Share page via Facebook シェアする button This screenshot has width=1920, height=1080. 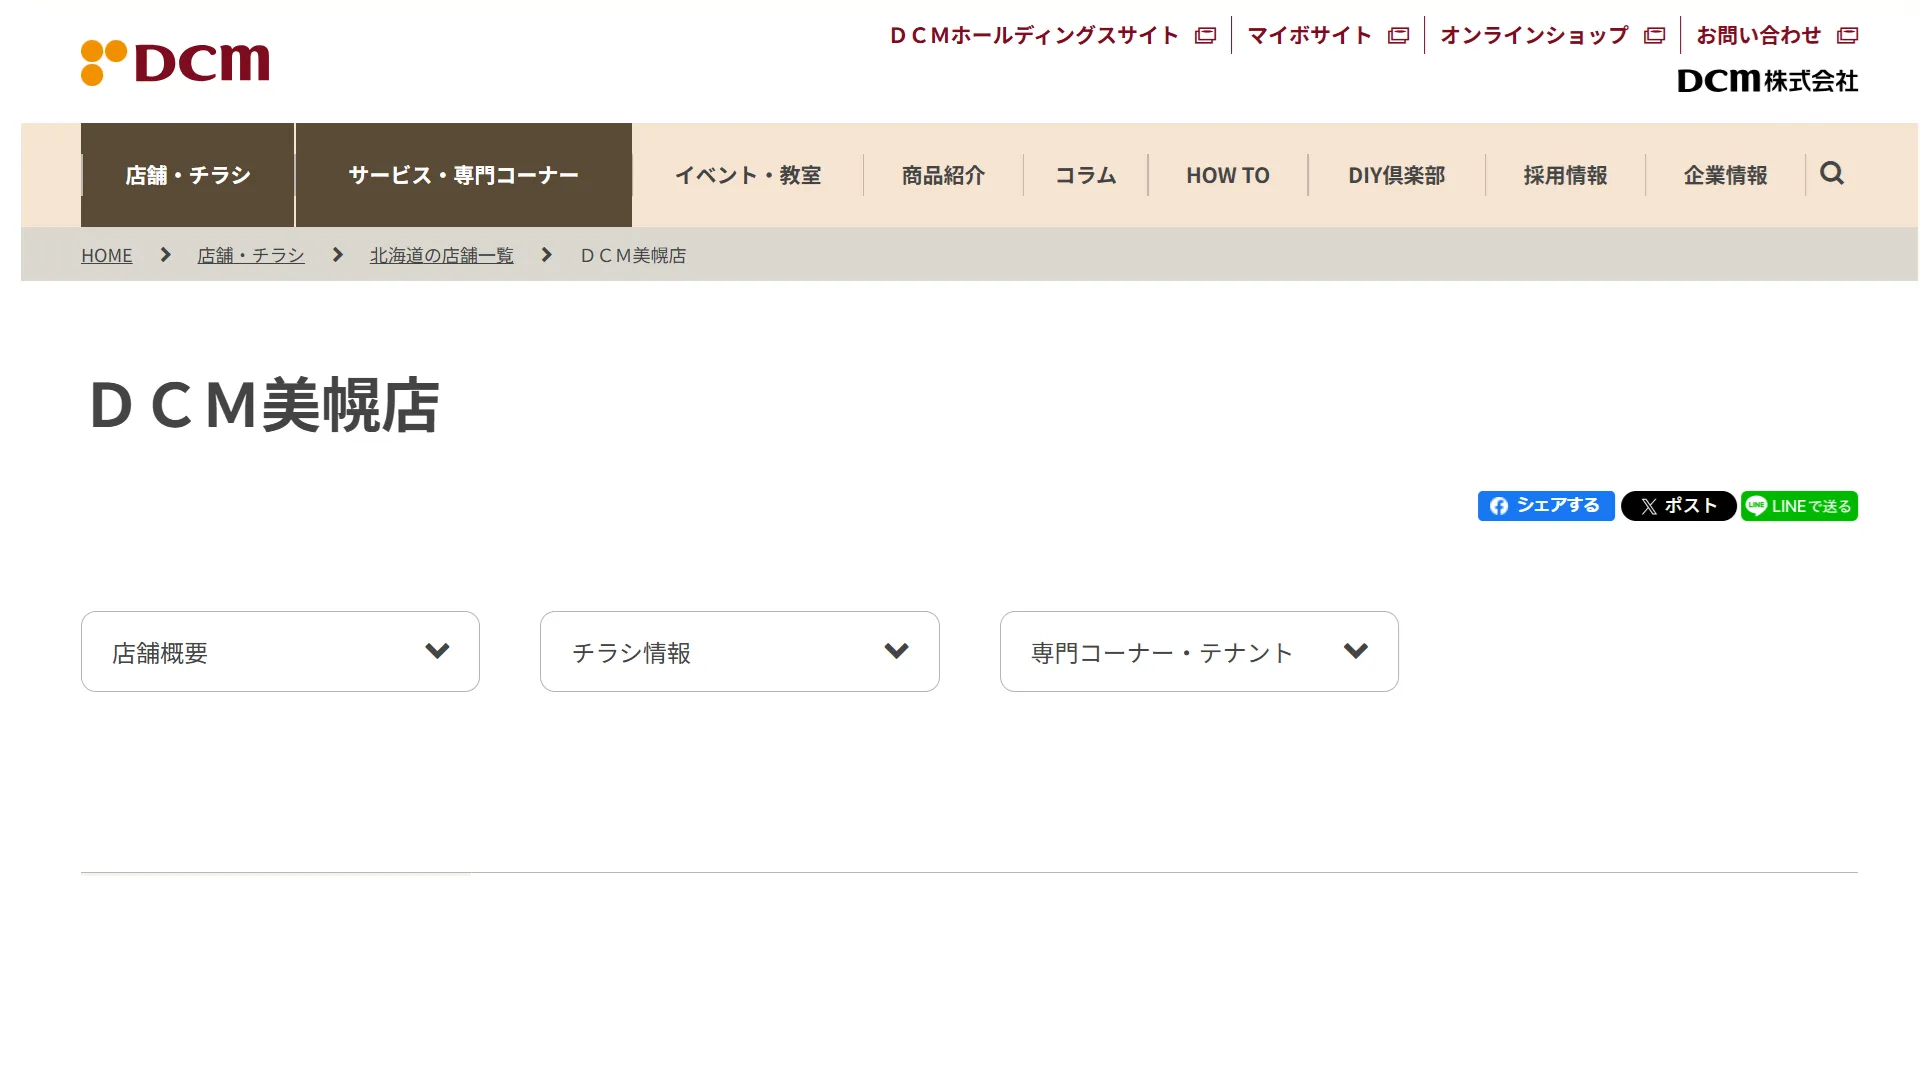(1546, 506)
